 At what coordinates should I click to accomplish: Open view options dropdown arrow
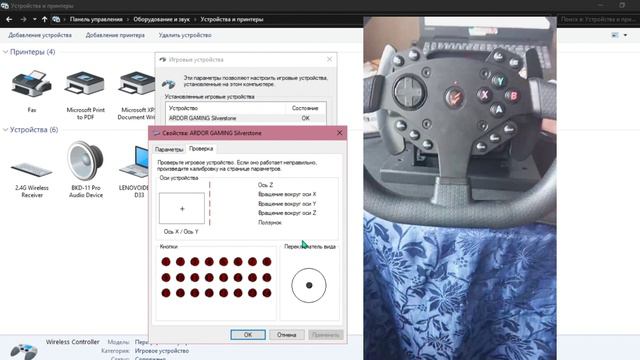pyautogui.click(x=625, y=35)
